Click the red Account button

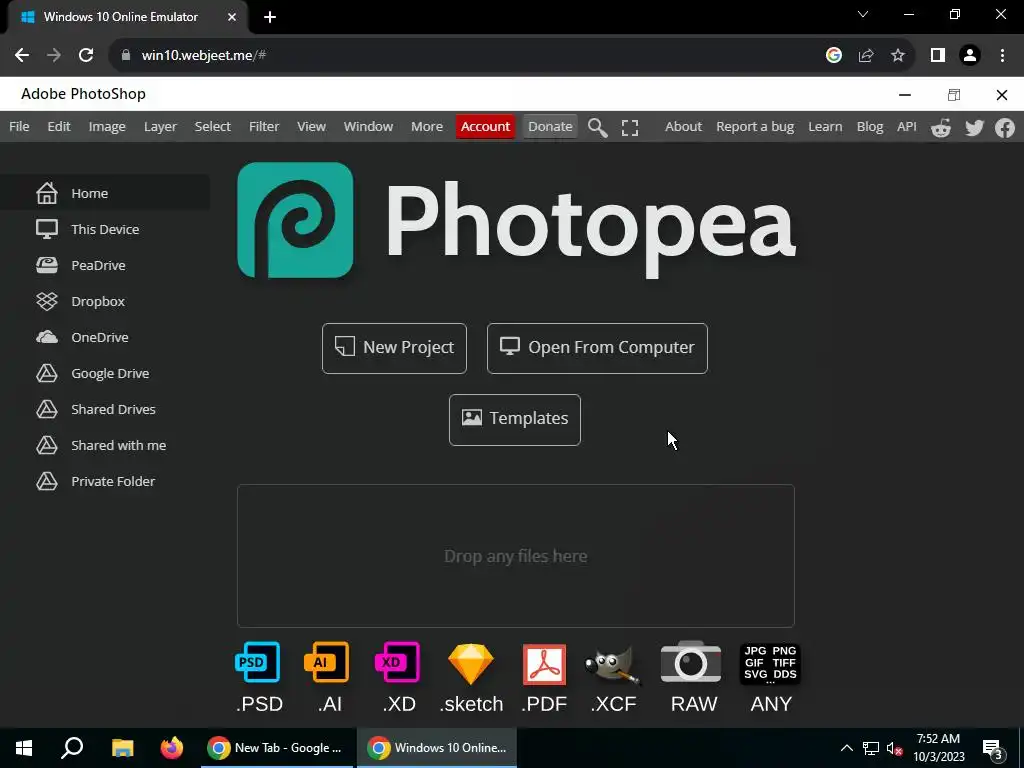pos(485,127)
